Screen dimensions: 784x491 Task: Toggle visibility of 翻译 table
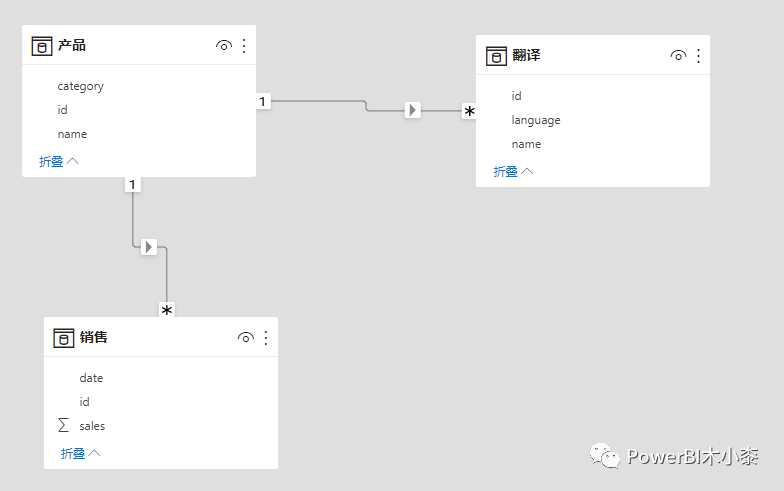click(x=678, y=56)
